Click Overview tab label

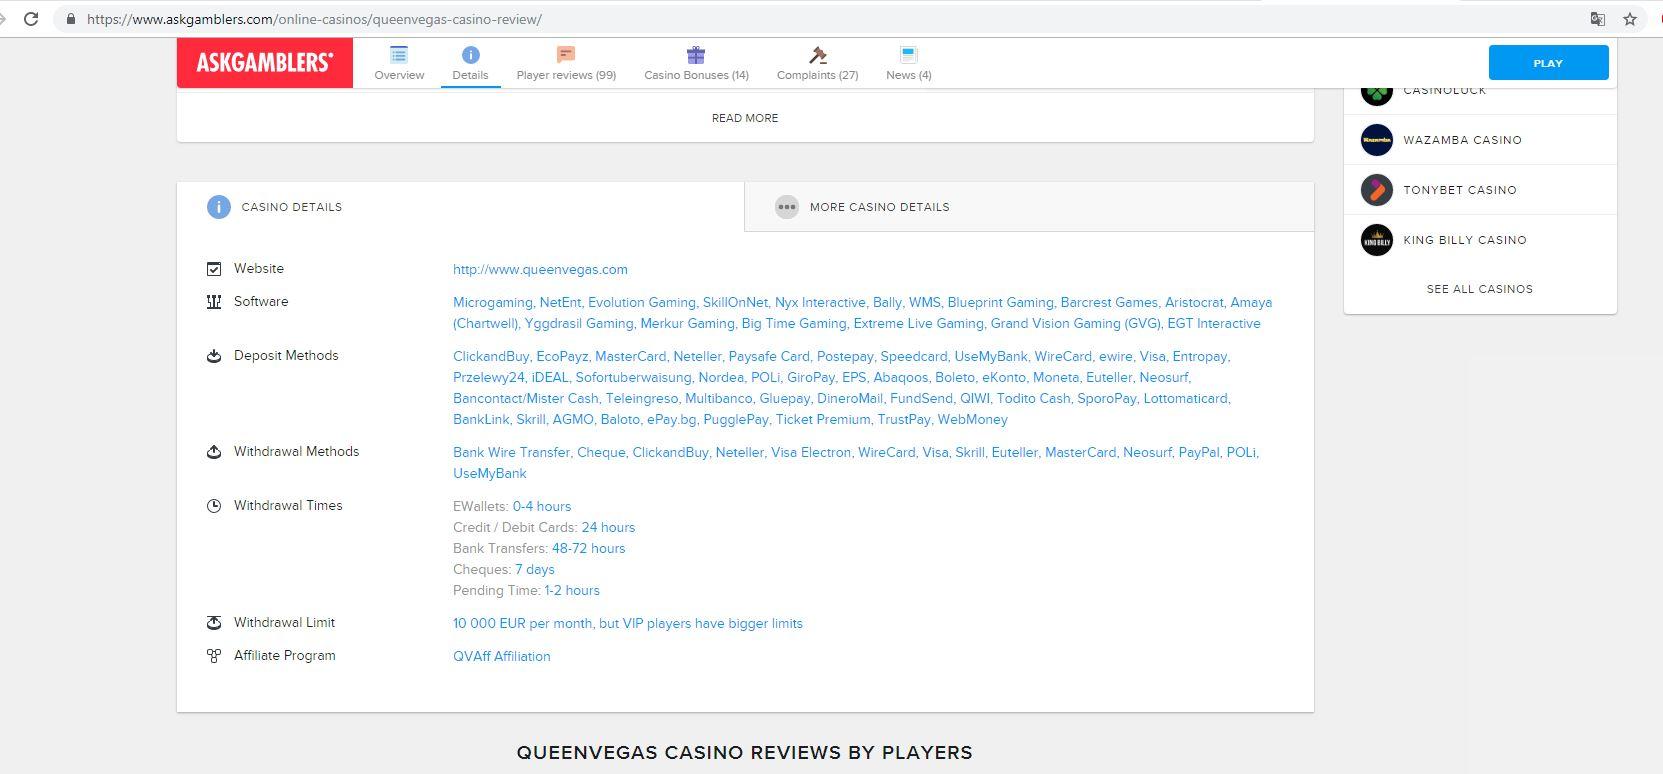tap(399, 75)
